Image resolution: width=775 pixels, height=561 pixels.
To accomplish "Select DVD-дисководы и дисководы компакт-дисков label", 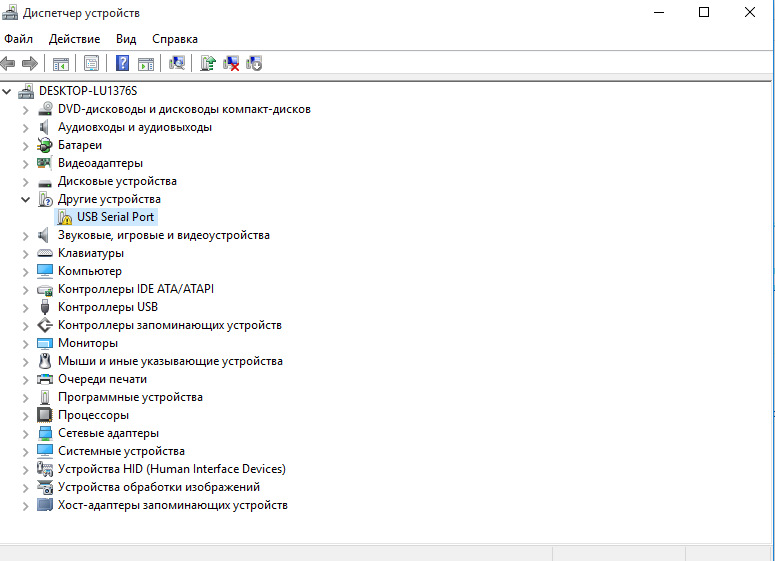I will point(184,109).
